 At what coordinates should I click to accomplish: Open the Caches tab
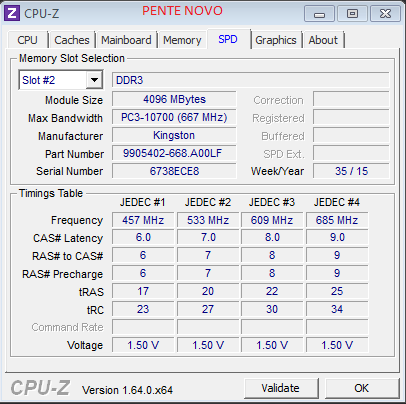coord(72,40)
